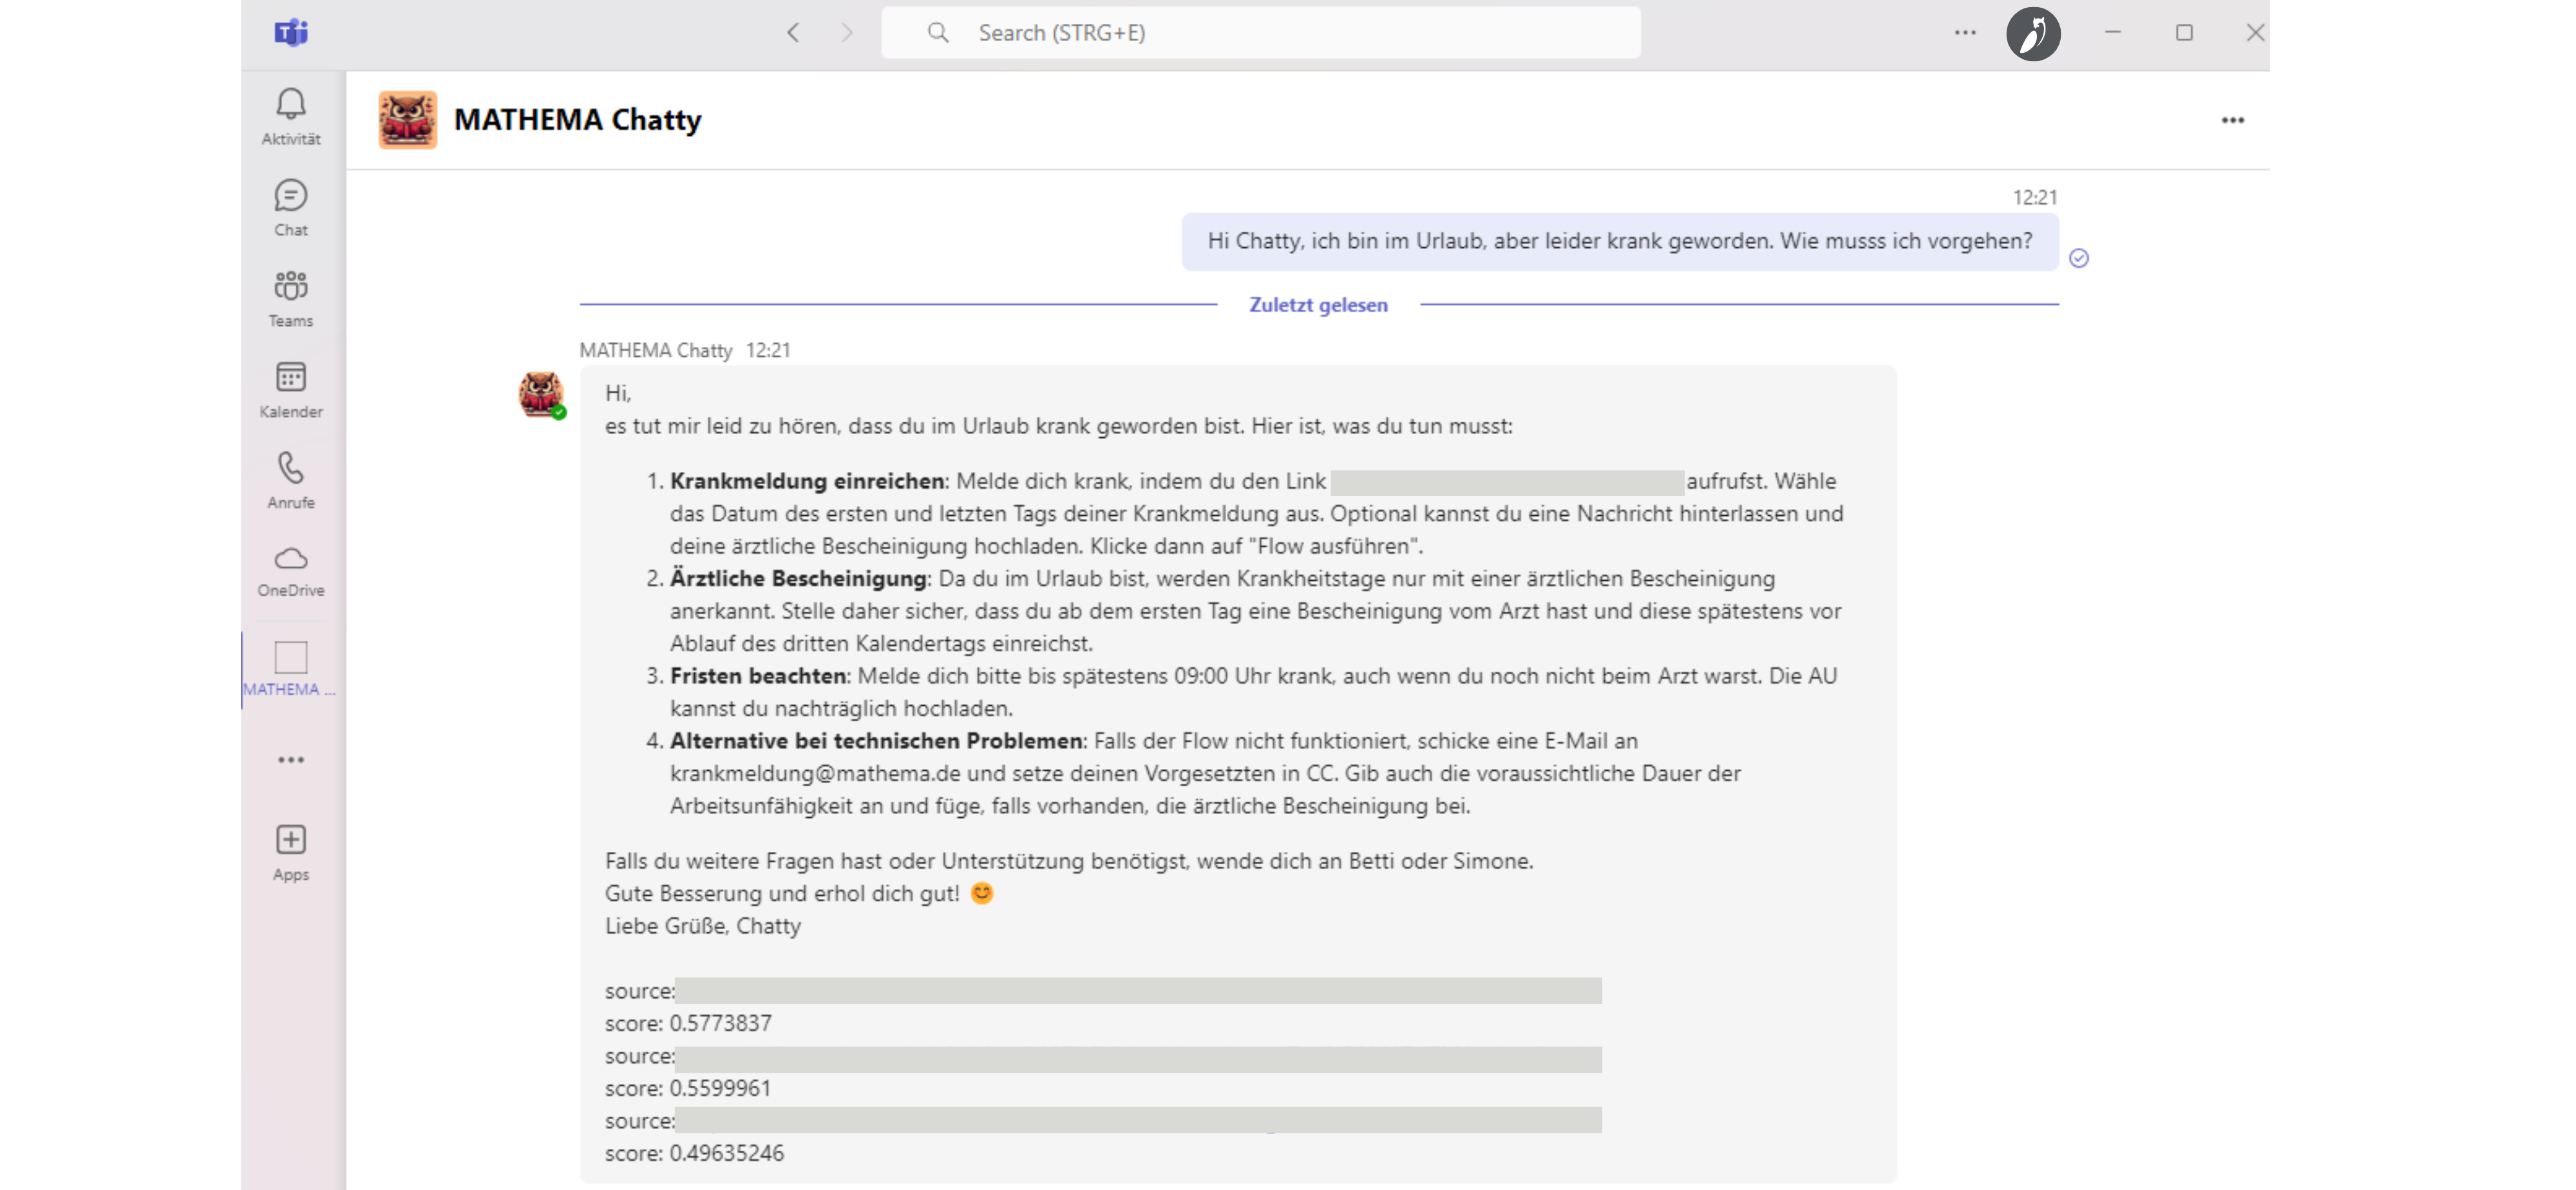Click the 12:21 timestamp above the sent message
Screen dimensions: 2576x1190
(x=2034, y=197)
